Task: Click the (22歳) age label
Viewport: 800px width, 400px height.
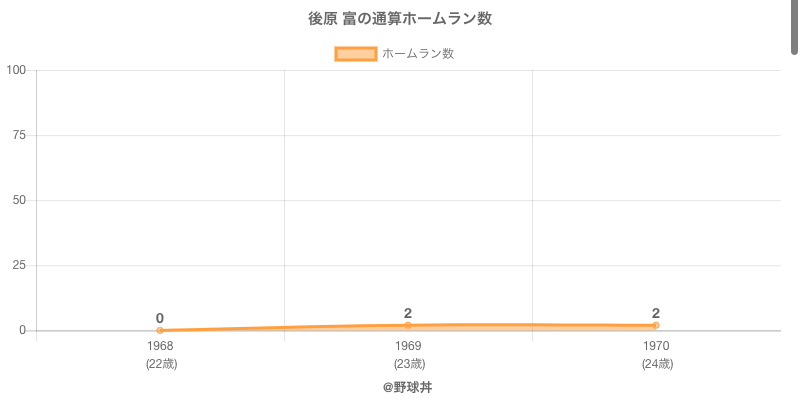Action: 161,364
